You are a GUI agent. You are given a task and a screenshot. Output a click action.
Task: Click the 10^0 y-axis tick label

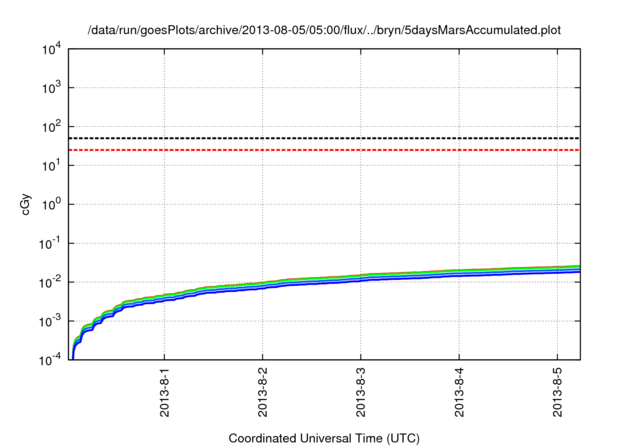click(x=51, y=204)
